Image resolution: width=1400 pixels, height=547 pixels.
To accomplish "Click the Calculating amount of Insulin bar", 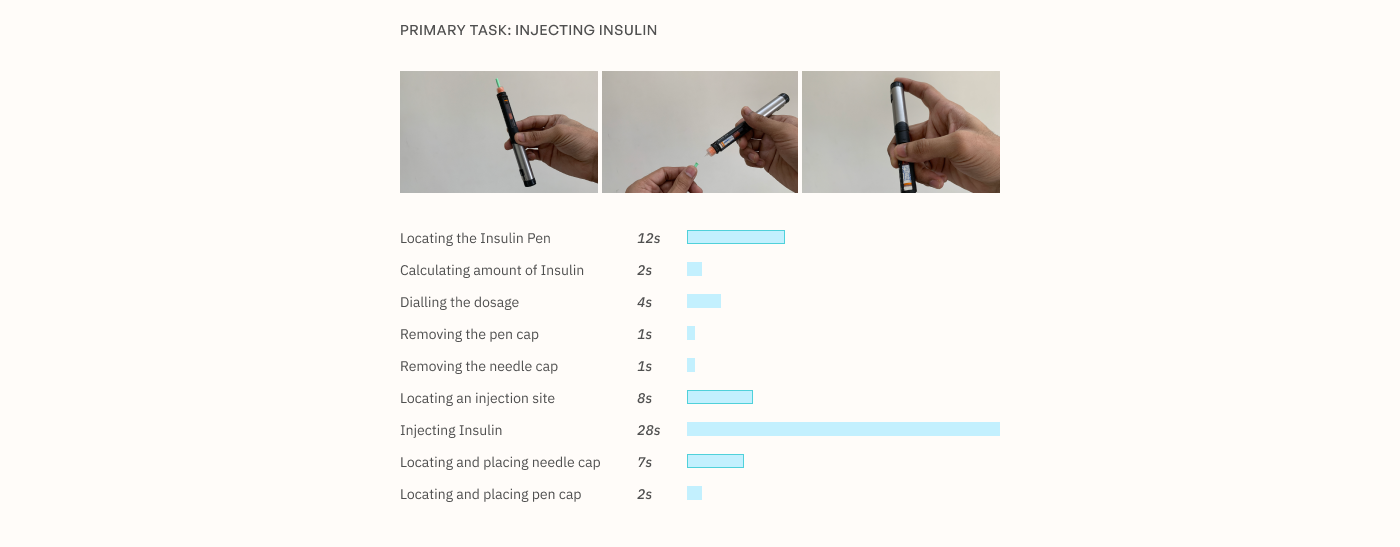I will point(694,269).
